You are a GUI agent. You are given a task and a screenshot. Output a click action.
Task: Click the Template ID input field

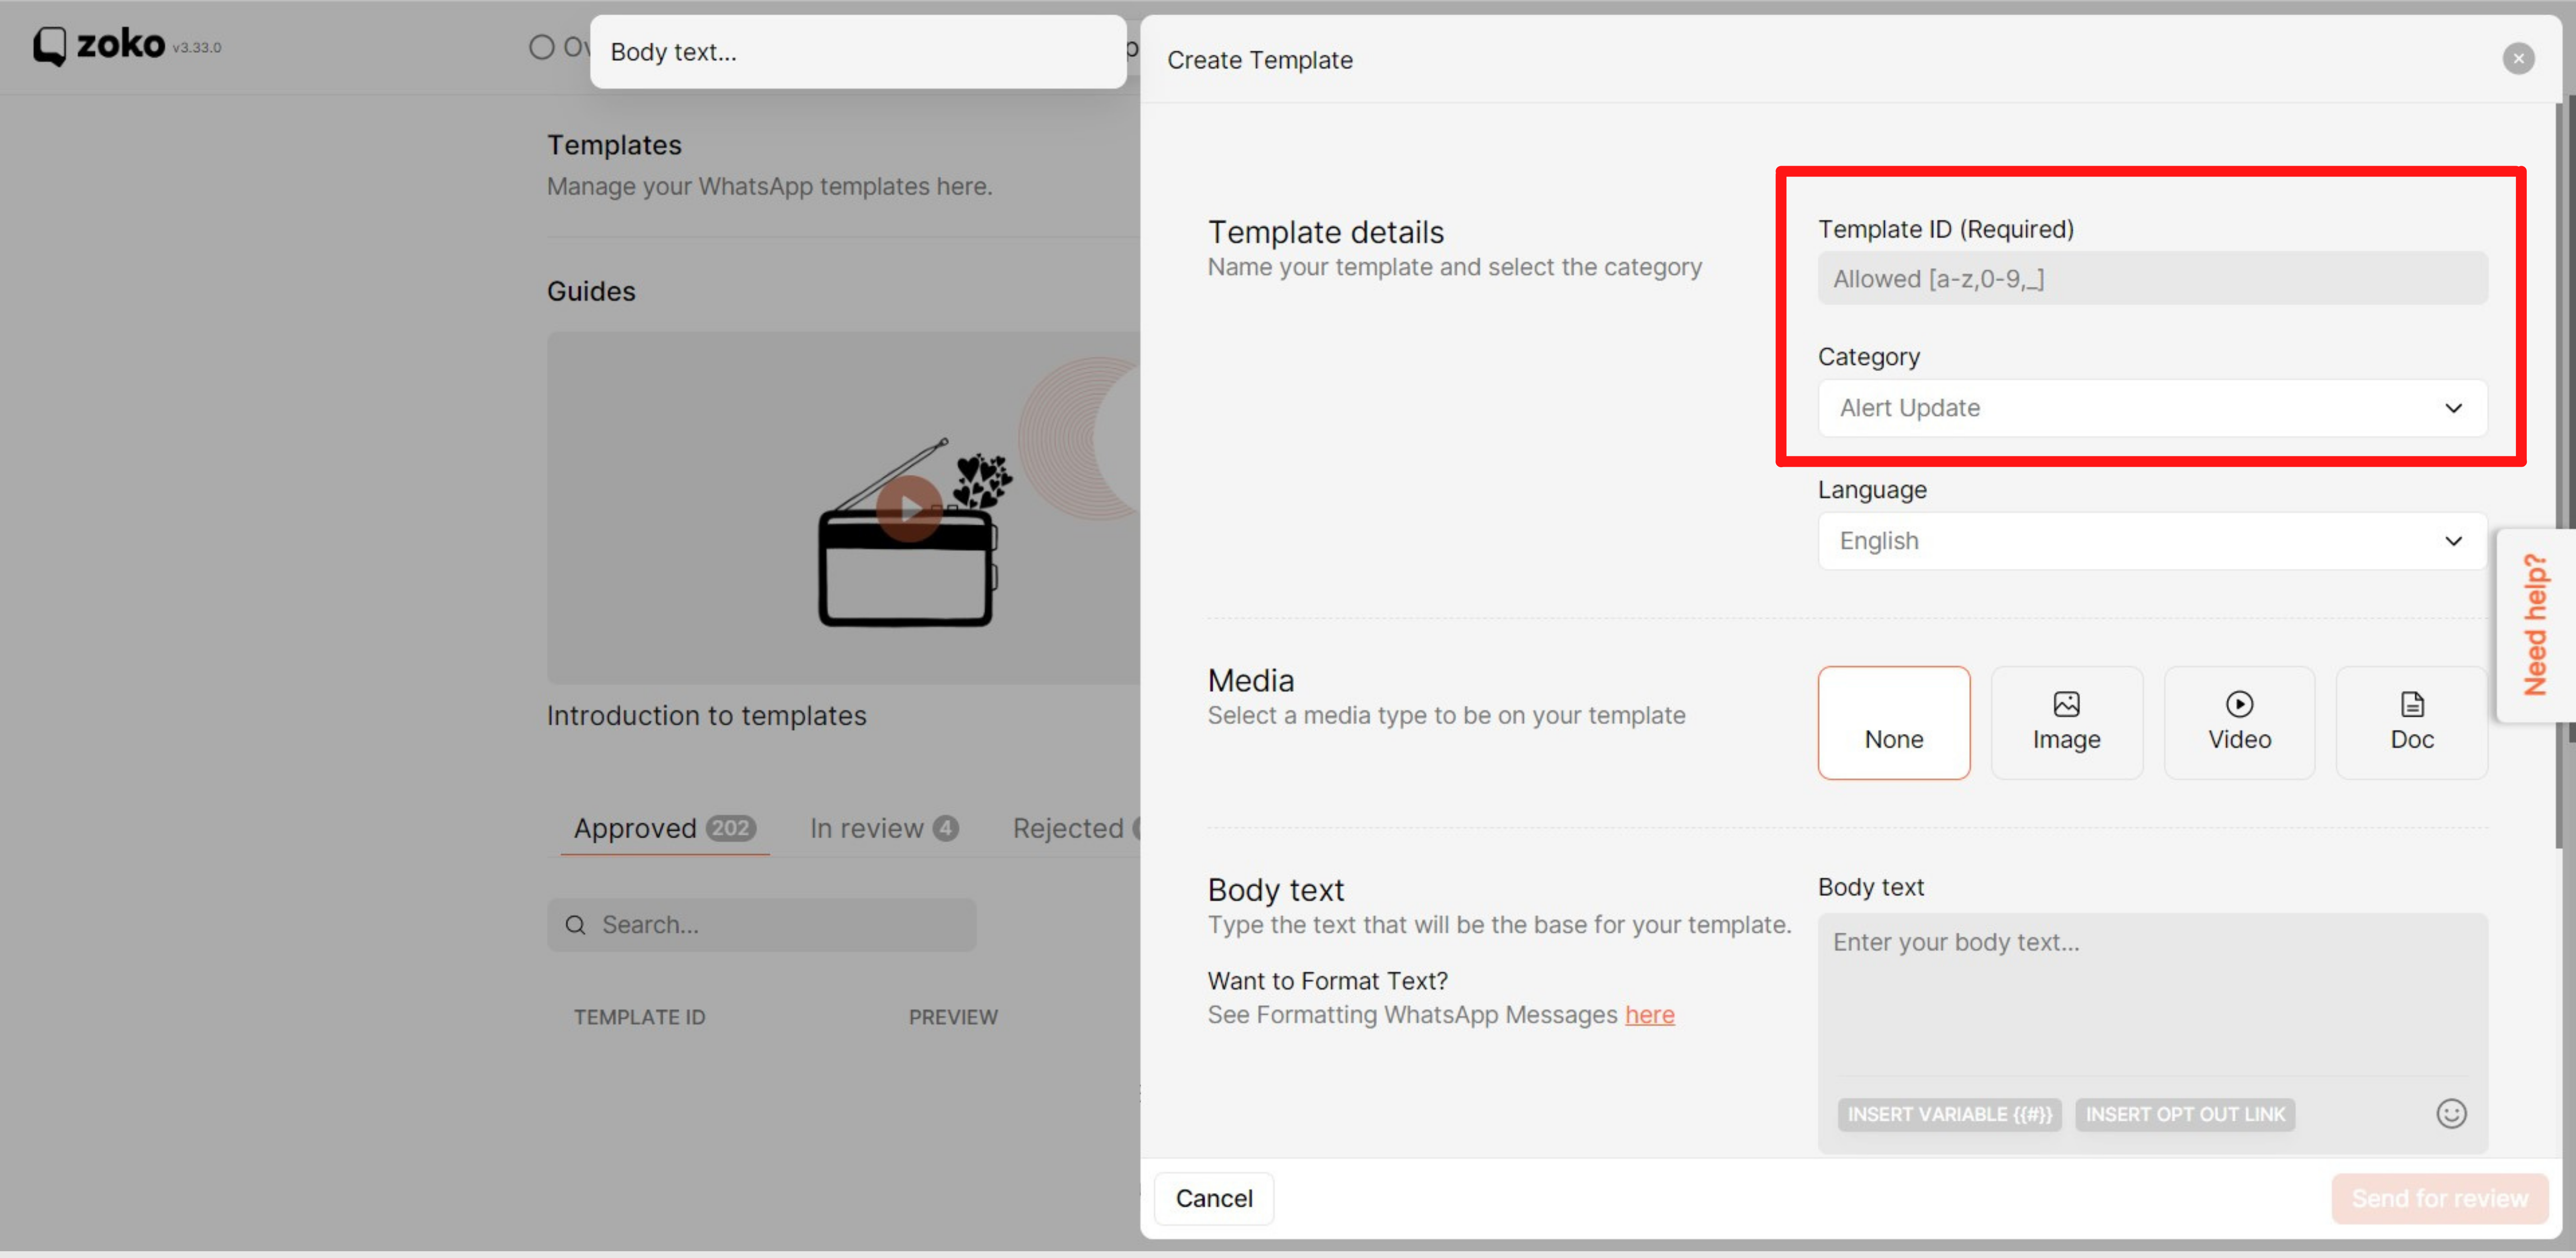tap(2151, 278)
